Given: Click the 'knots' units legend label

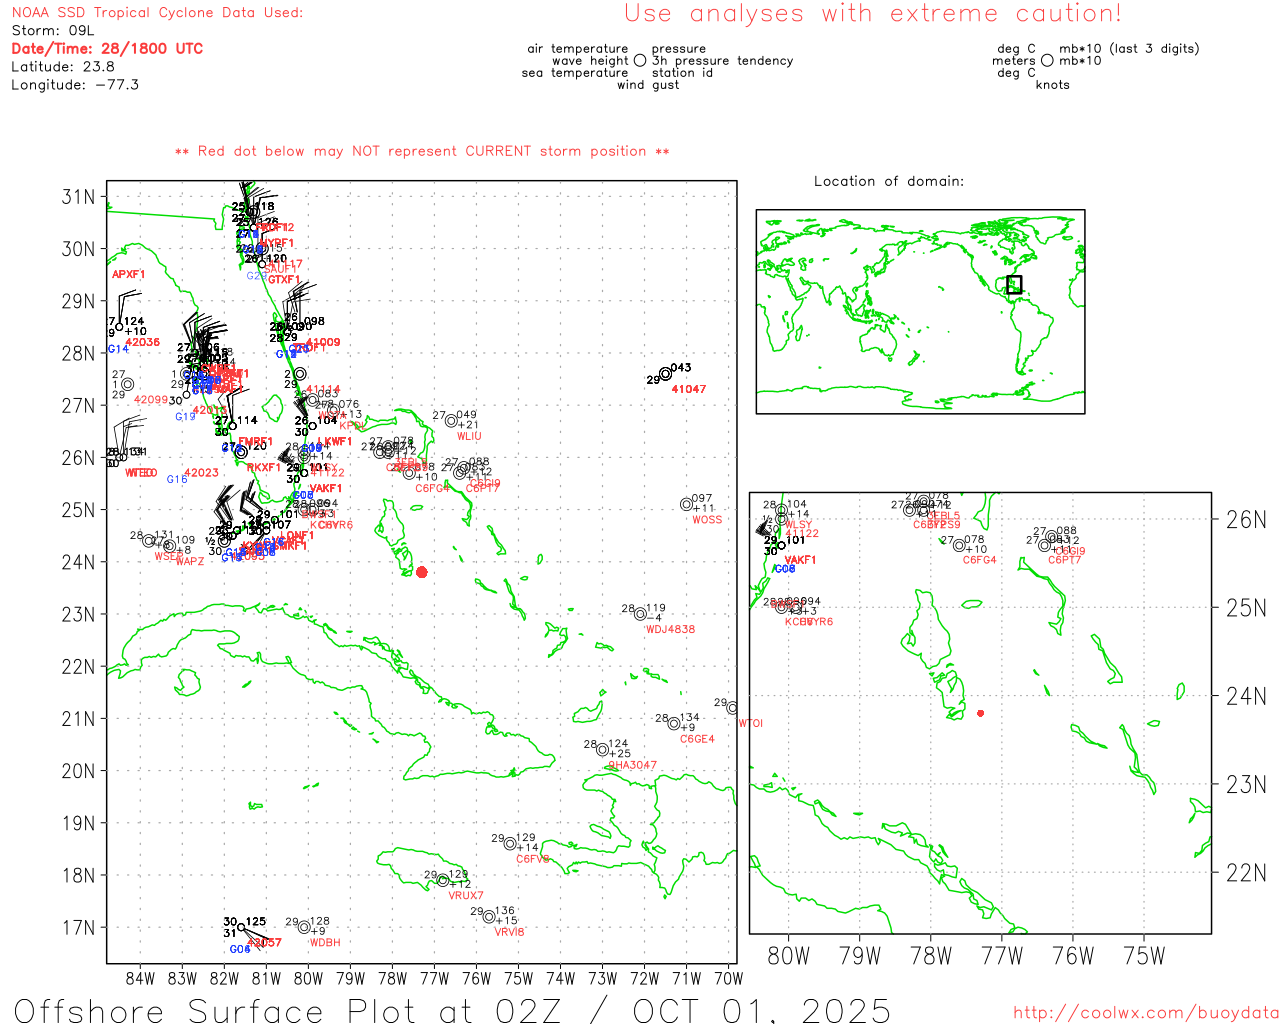Looking at the screenshot, I should (x=1052, y=85).
